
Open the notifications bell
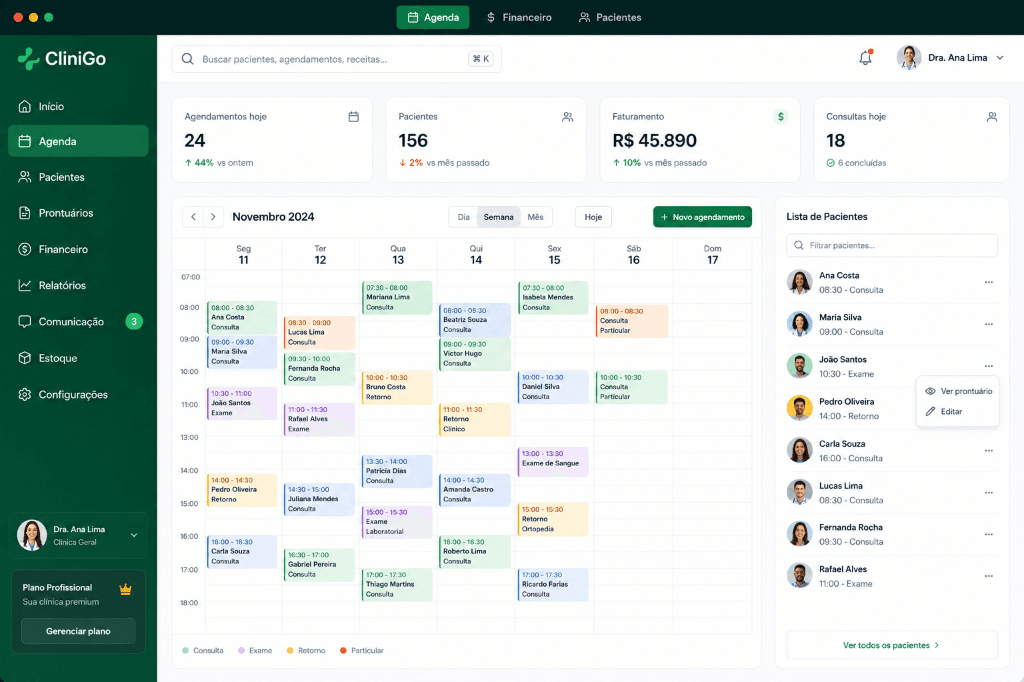click(865, 58)
